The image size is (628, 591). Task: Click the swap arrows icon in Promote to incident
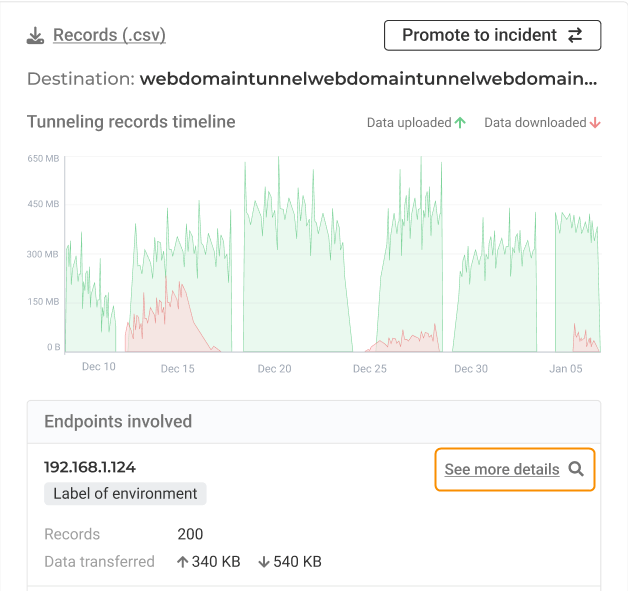click(575, 35)
